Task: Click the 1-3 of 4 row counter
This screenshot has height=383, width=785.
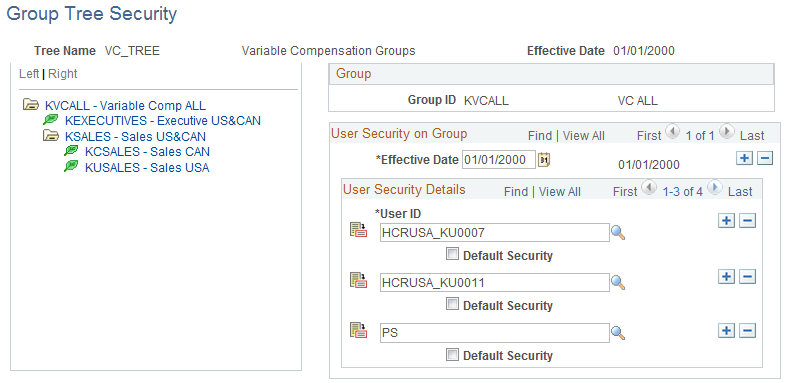Action: pyautogui.click(x=682, y=192)
